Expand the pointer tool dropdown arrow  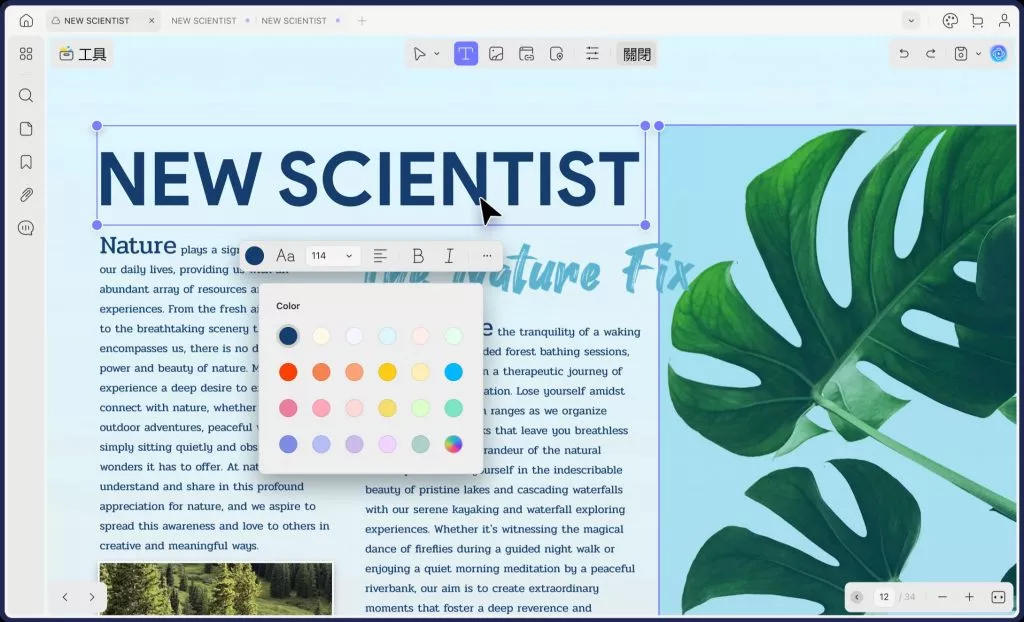(x=437, y=54)
